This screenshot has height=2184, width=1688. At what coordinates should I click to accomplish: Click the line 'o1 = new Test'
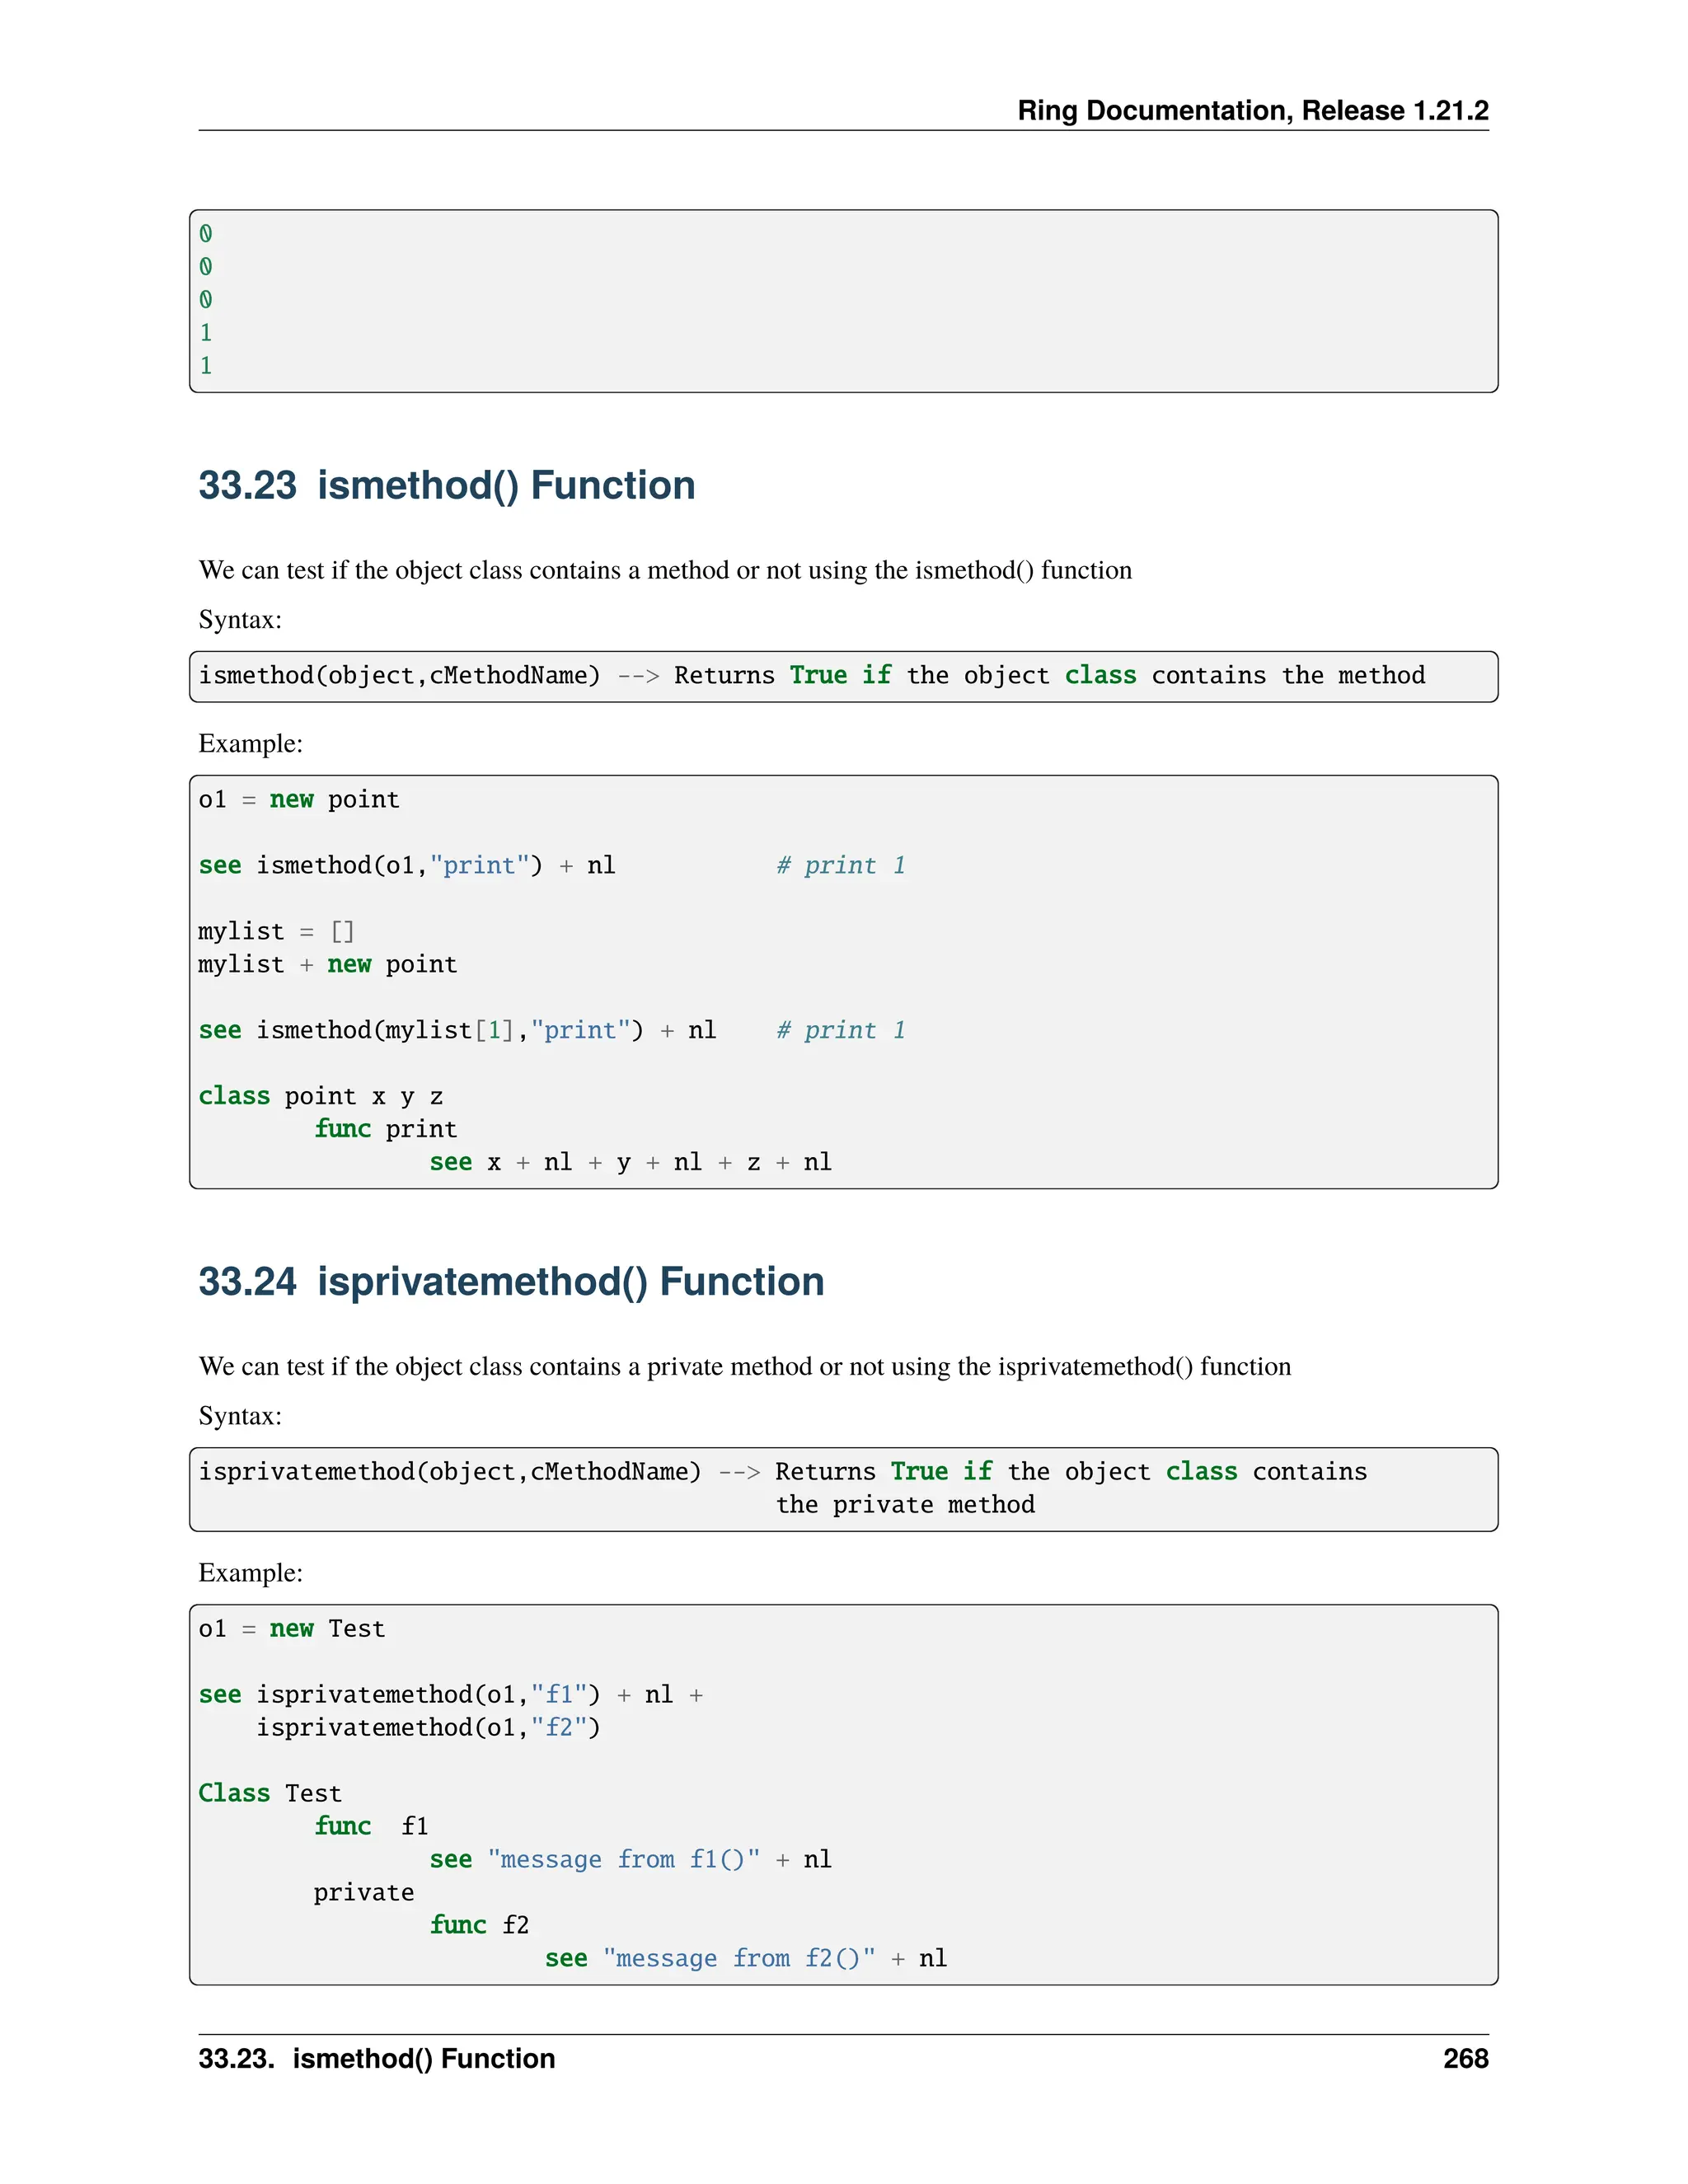[291, 1629]
